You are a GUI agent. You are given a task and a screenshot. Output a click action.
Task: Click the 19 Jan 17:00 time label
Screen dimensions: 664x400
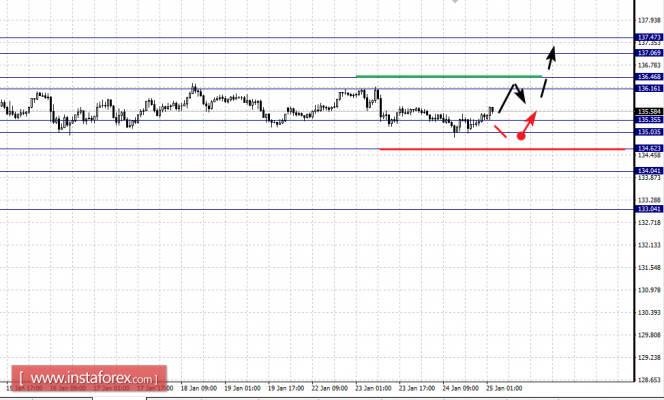click(x=286, y=388)
